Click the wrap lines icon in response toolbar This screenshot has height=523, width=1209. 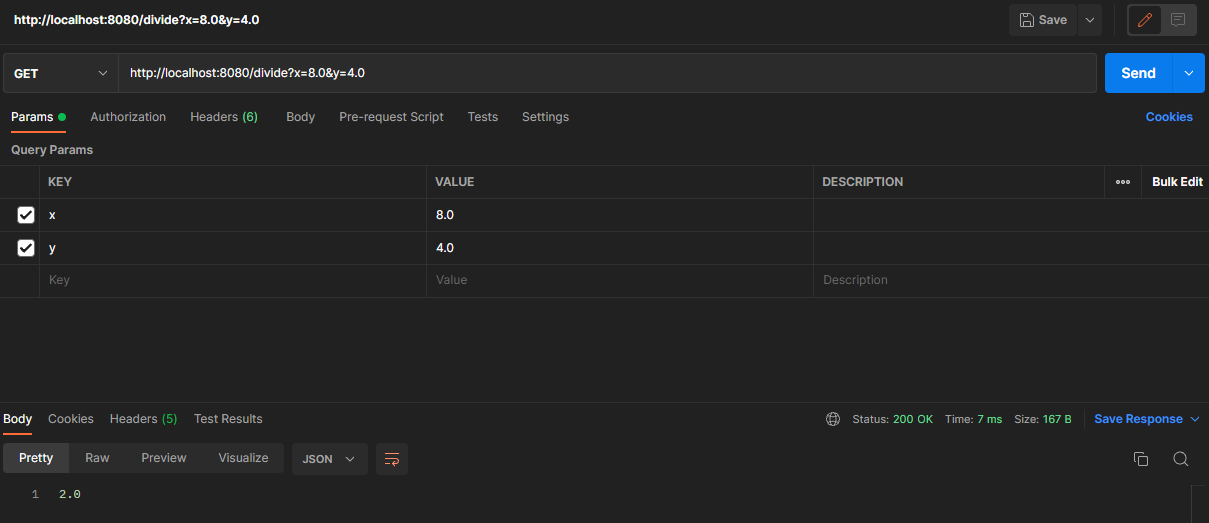pyautogui.click(x=392, y=459)
